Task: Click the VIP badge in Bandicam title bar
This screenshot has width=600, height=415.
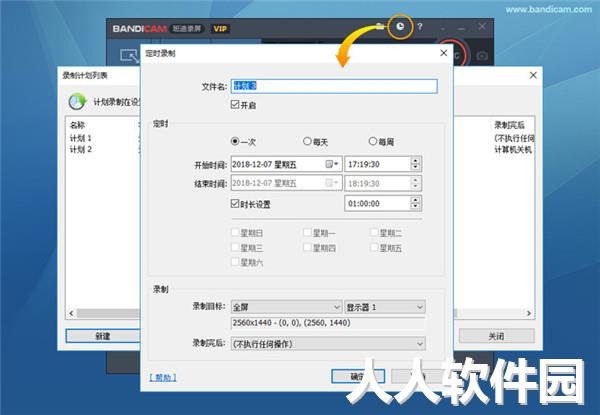Action: click(x=220, y=28)
